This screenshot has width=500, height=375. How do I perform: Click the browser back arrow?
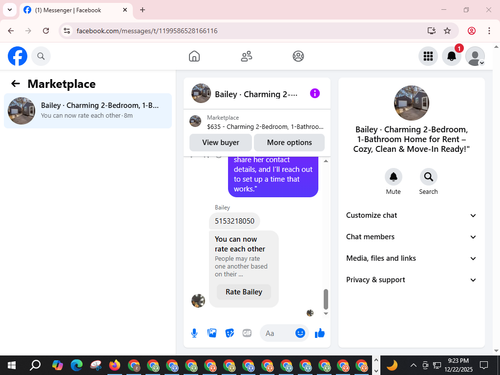pyautogui.click(x=11, y=31)
